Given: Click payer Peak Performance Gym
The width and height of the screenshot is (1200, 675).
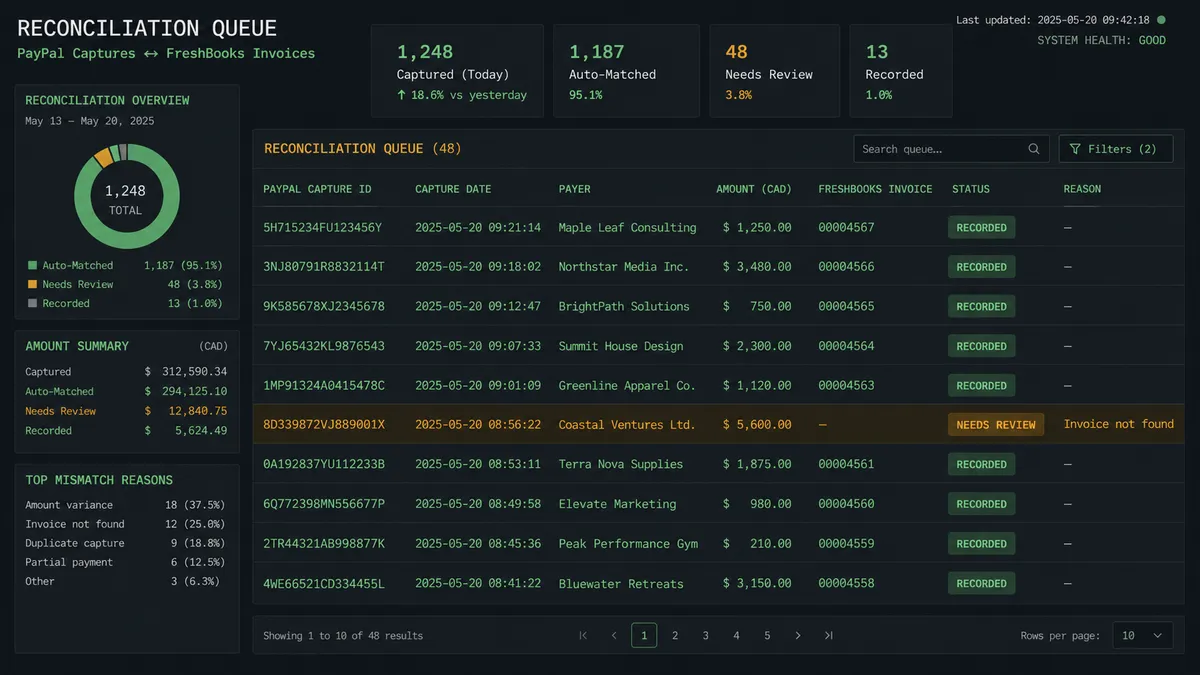Looking at the screenshot, I should pyautogui.click(x=628, y=544).
